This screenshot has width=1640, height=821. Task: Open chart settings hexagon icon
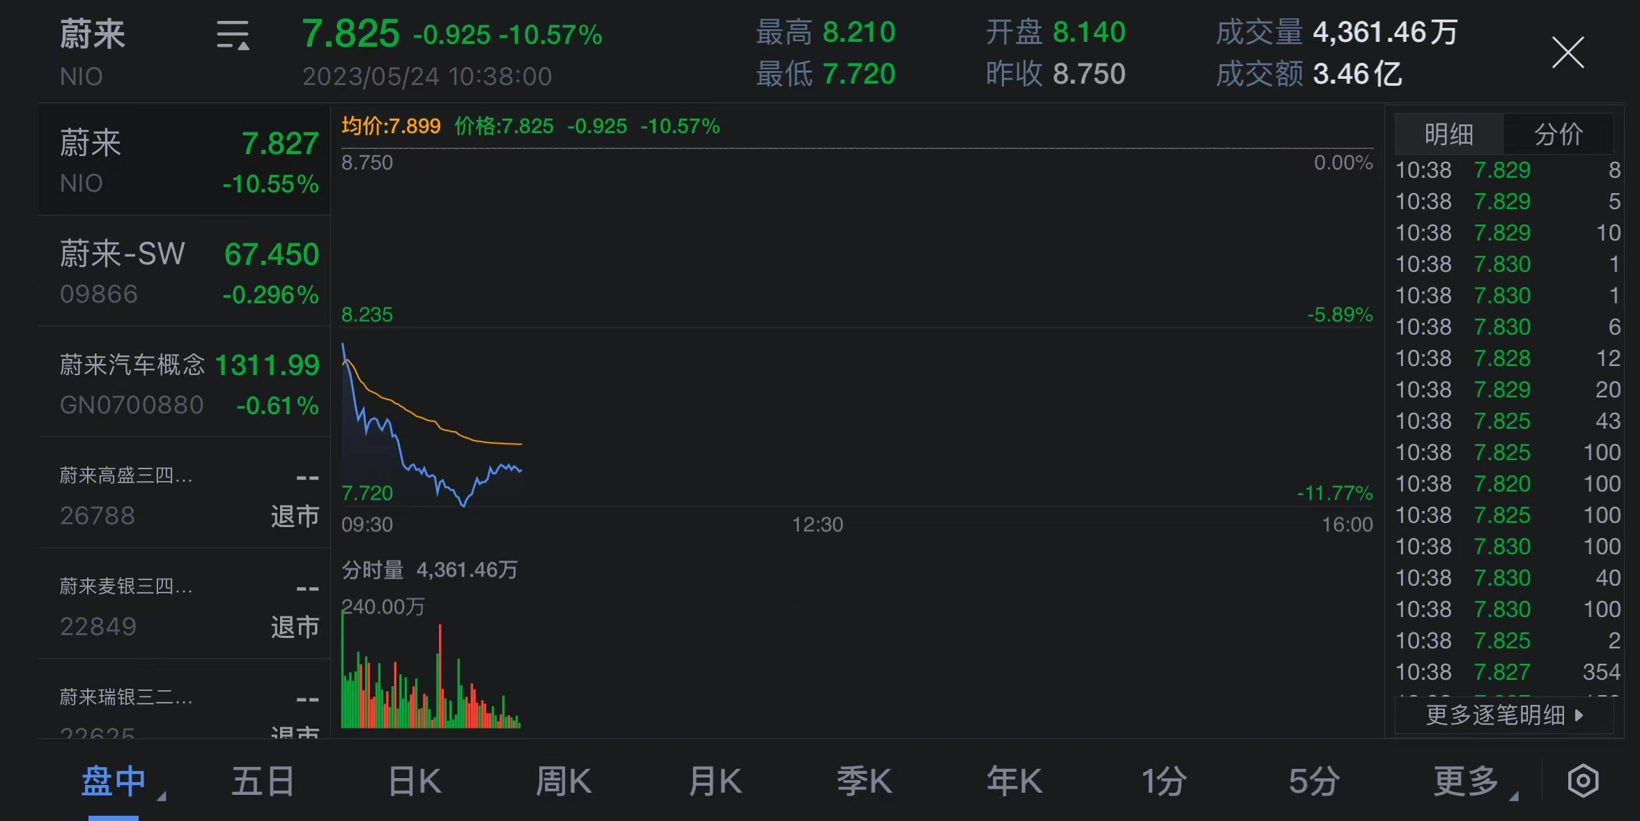1583,781
